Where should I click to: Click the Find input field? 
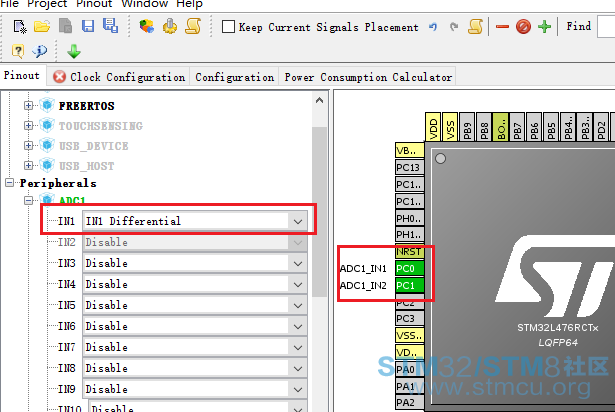tap(606, 27)
